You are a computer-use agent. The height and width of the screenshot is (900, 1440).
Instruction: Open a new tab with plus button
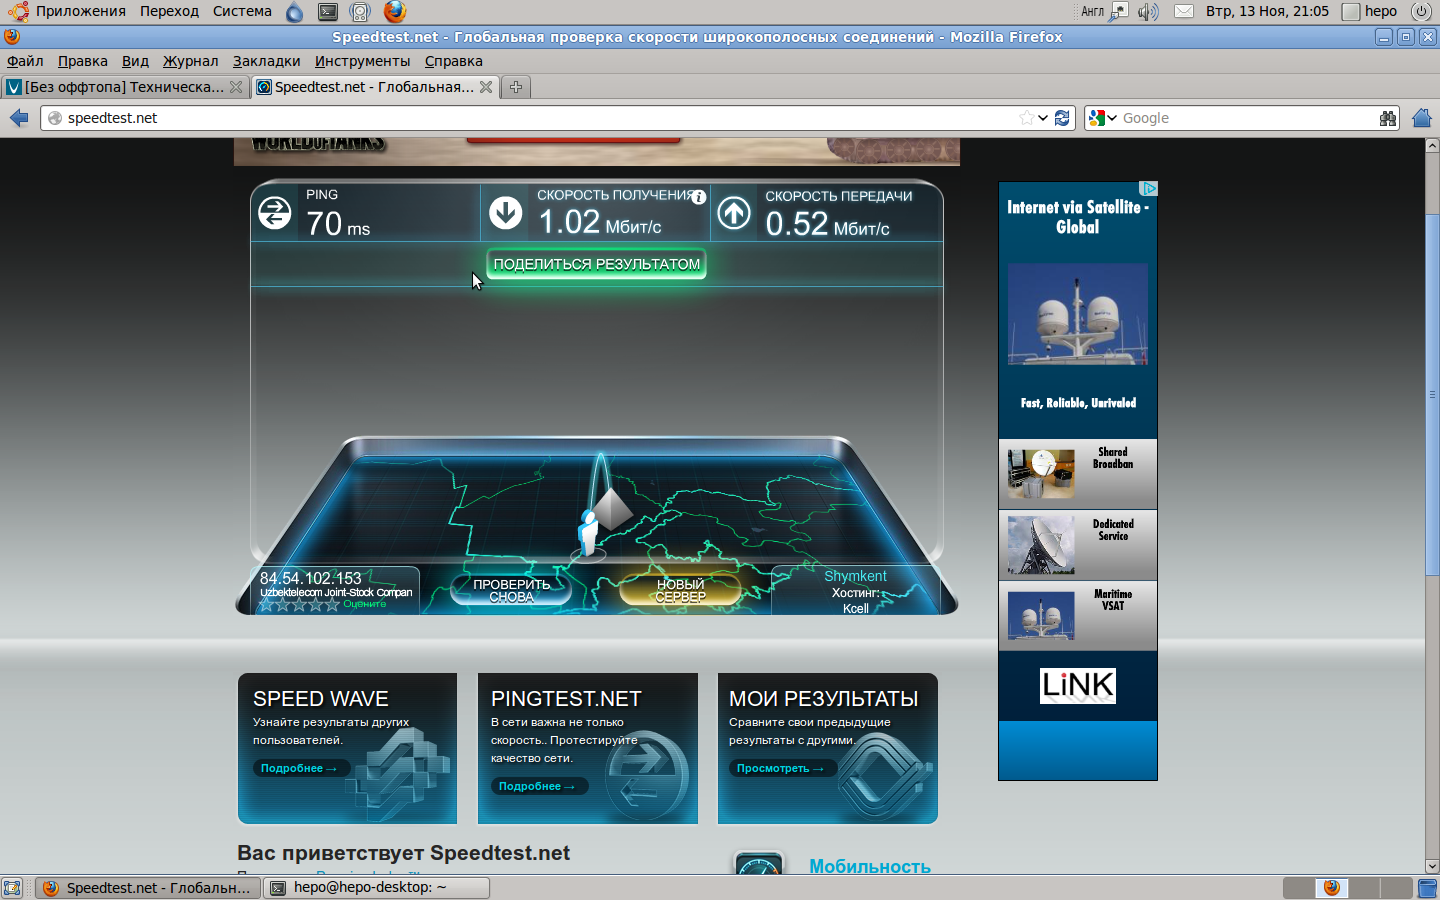(516, 87)
